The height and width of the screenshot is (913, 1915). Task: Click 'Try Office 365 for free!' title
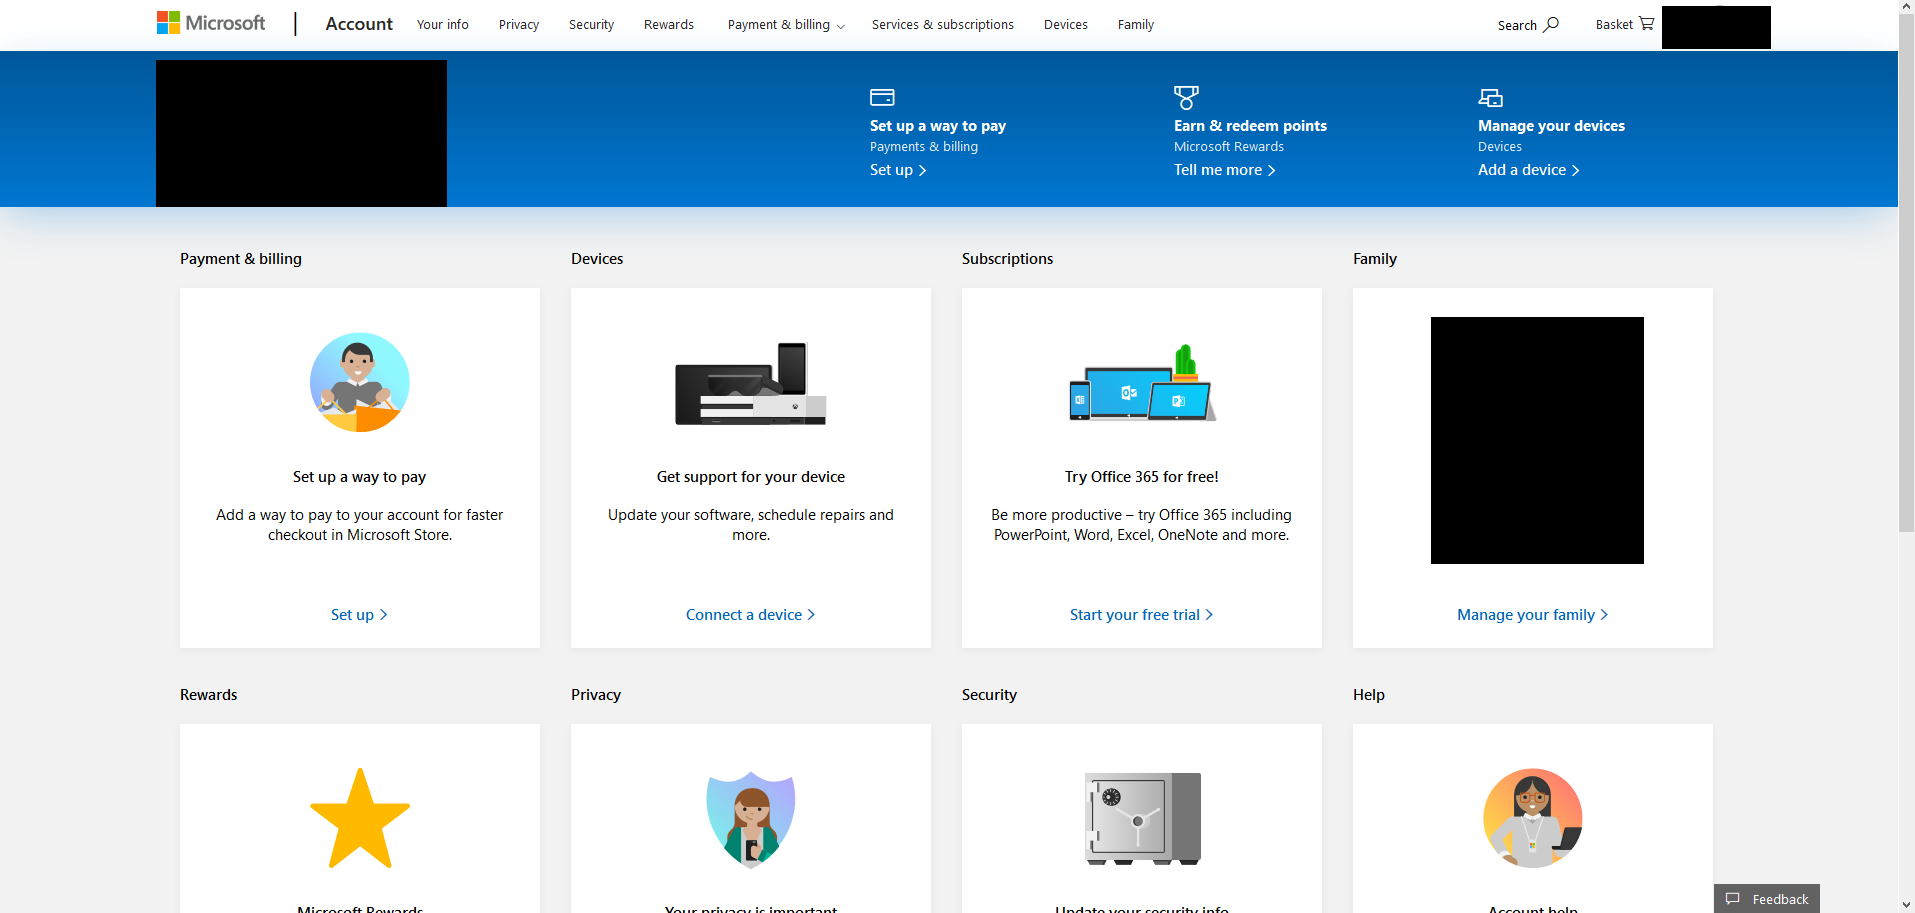1142,477
